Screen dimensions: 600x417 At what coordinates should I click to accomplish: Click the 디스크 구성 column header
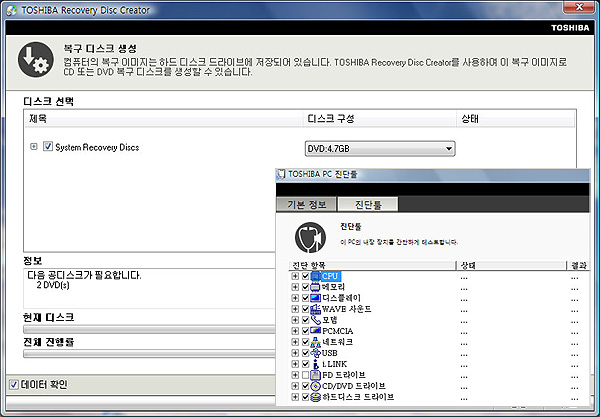(x=335, y=119)
